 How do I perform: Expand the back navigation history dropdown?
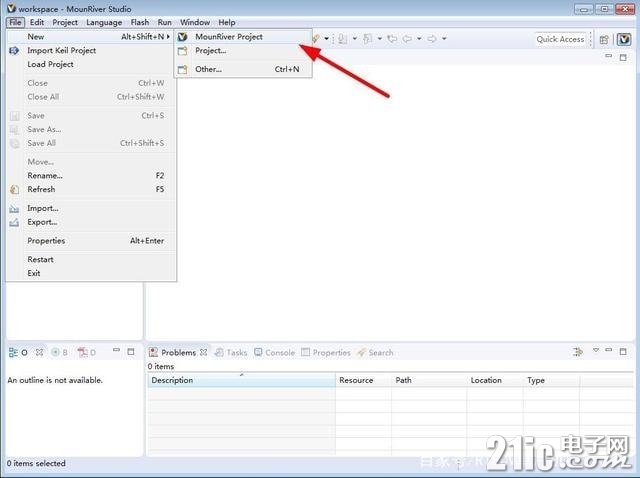click(419, 39)
